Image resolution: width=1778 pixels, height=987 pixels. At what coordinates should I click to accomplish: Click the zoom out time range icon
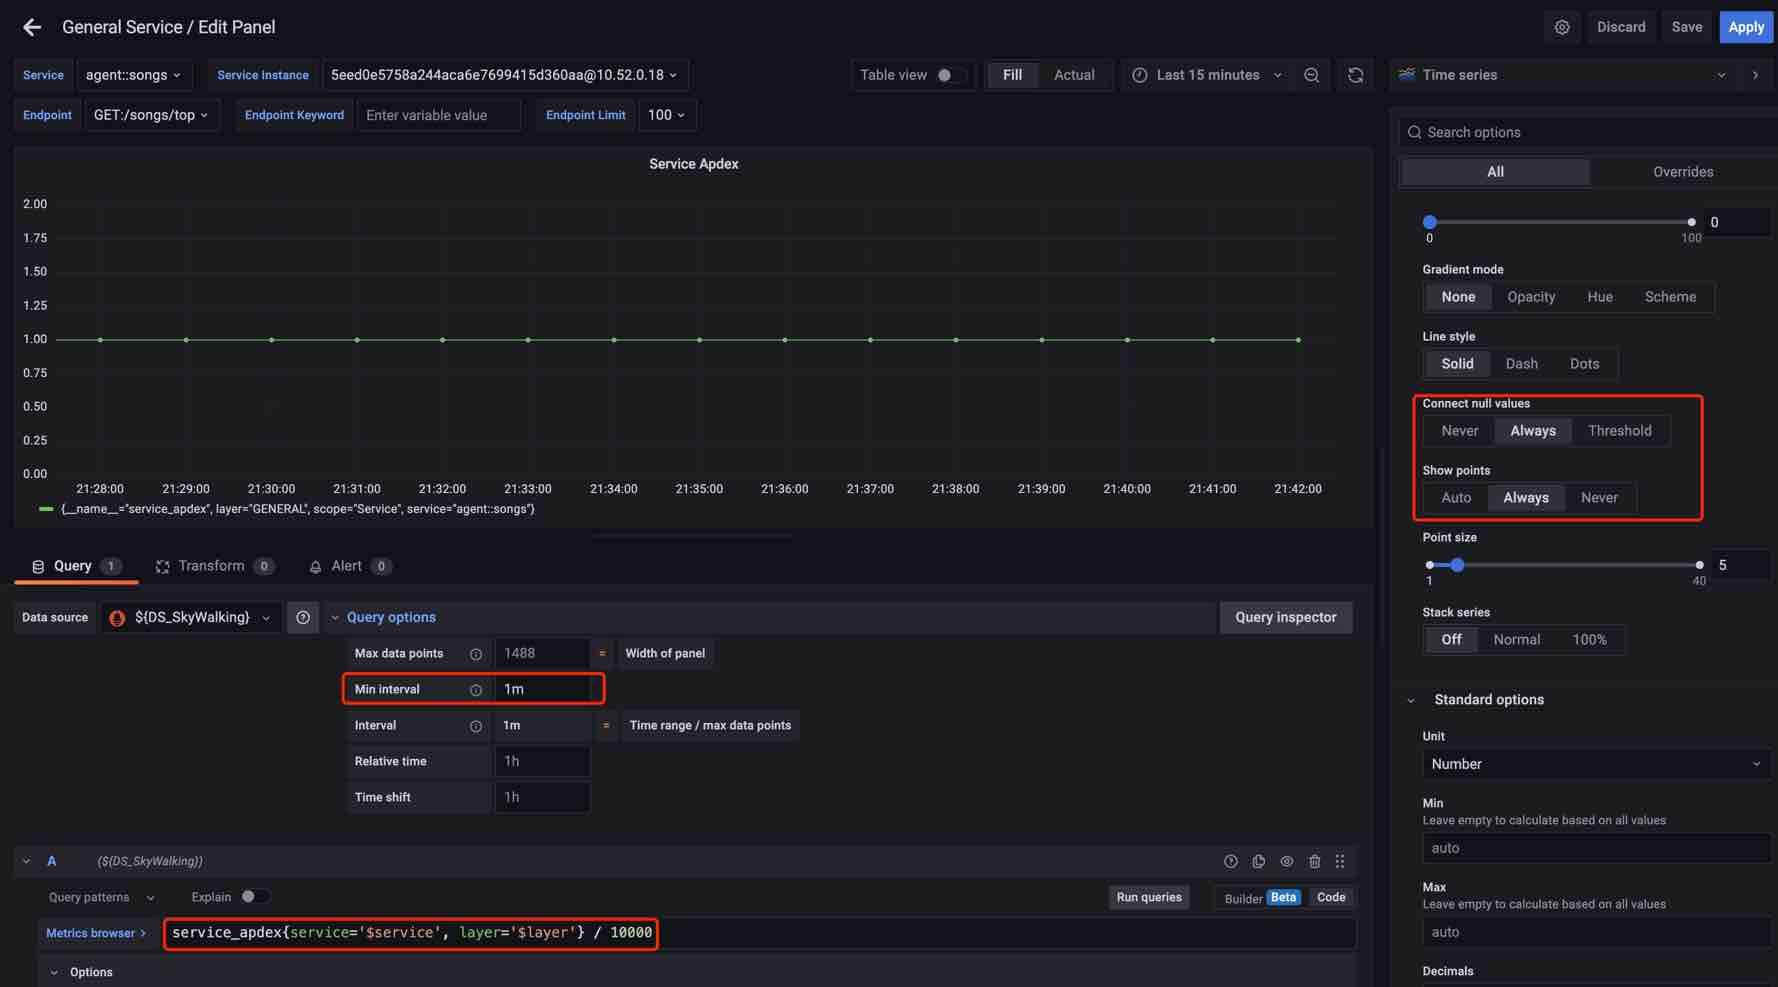tap(1311, 75)
